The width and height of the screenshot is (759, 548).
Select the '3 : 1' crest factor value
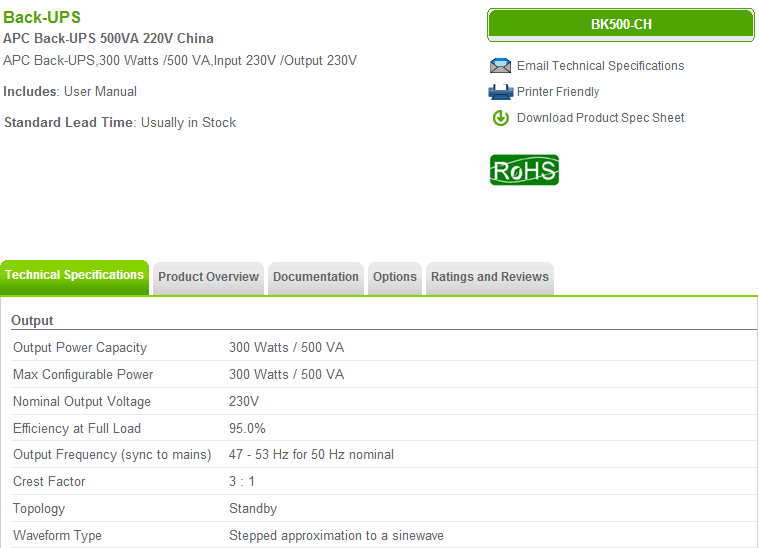click(x=242, y=482)
